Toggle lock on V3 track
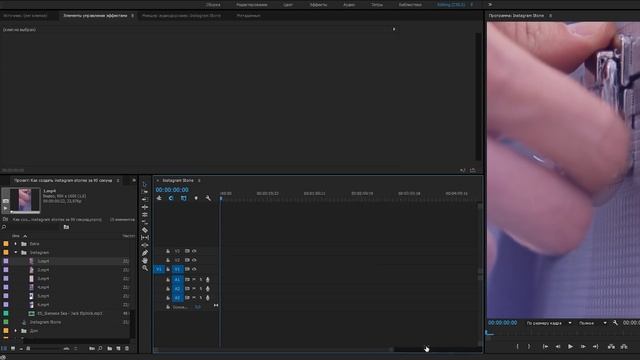640x360 pixels. (168, 251)
